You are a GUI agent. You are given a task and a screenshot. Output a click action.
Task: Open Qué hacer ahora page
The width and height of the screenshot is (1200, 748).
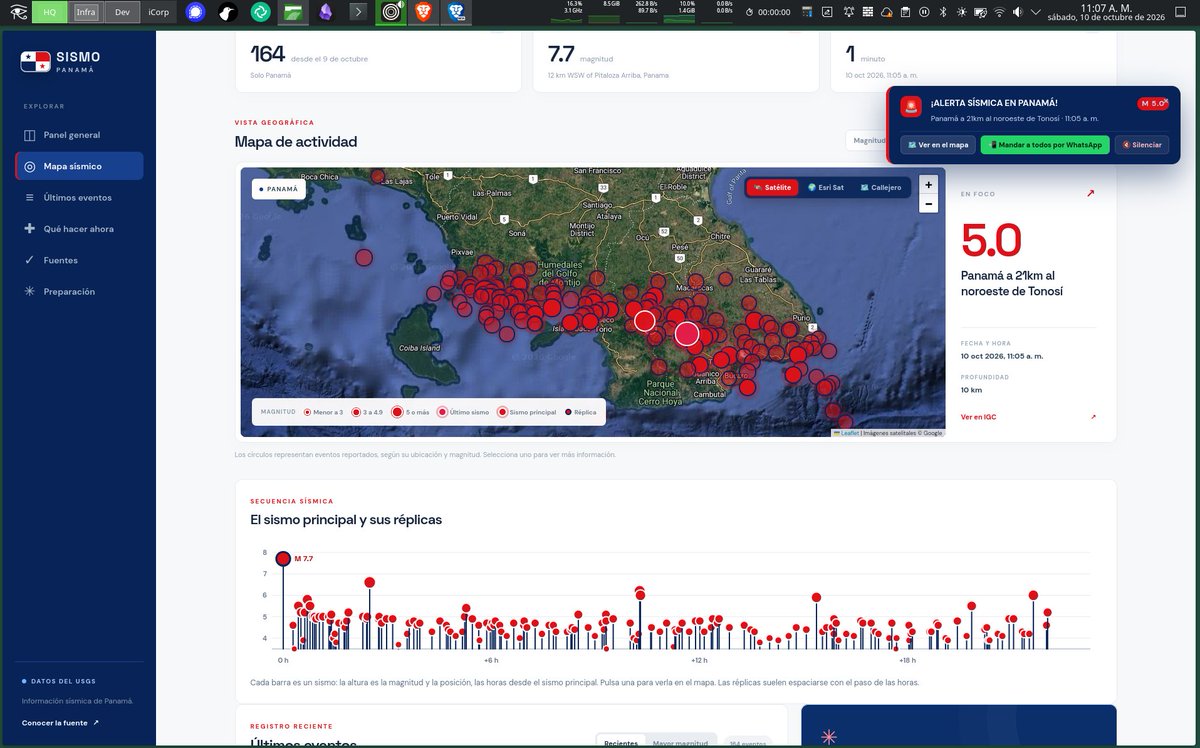click(79, 229)
